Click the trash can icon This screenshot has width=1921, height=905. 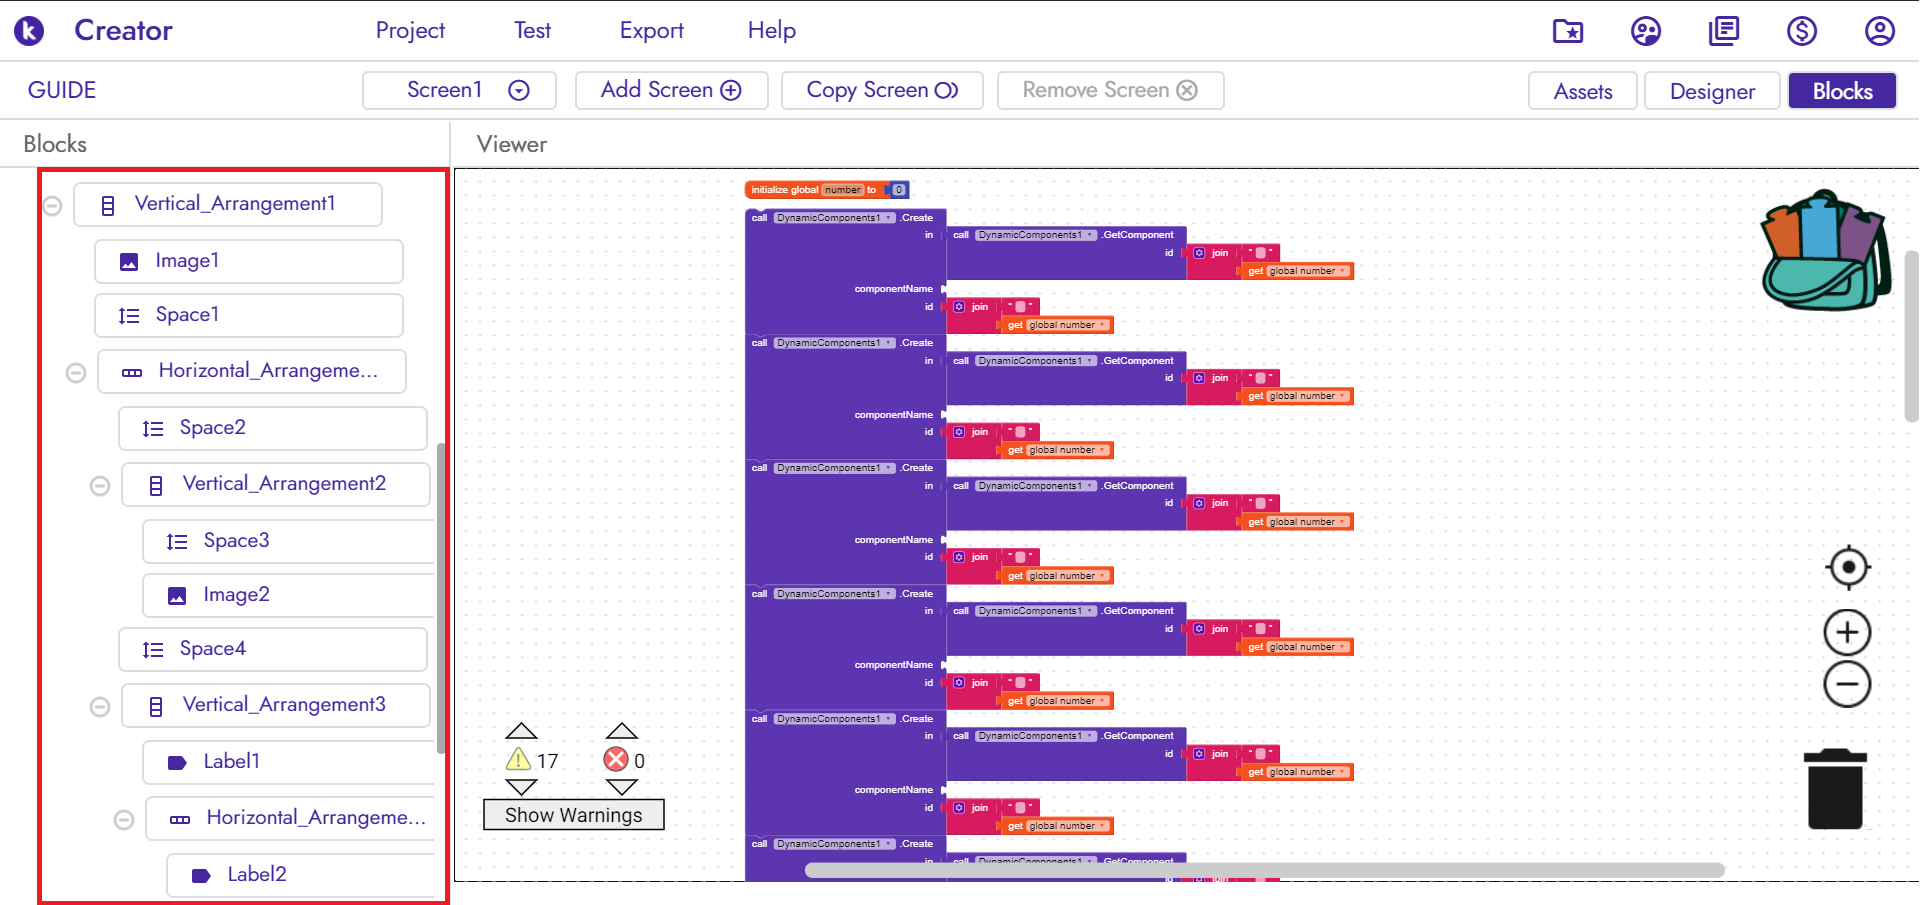1835,790
